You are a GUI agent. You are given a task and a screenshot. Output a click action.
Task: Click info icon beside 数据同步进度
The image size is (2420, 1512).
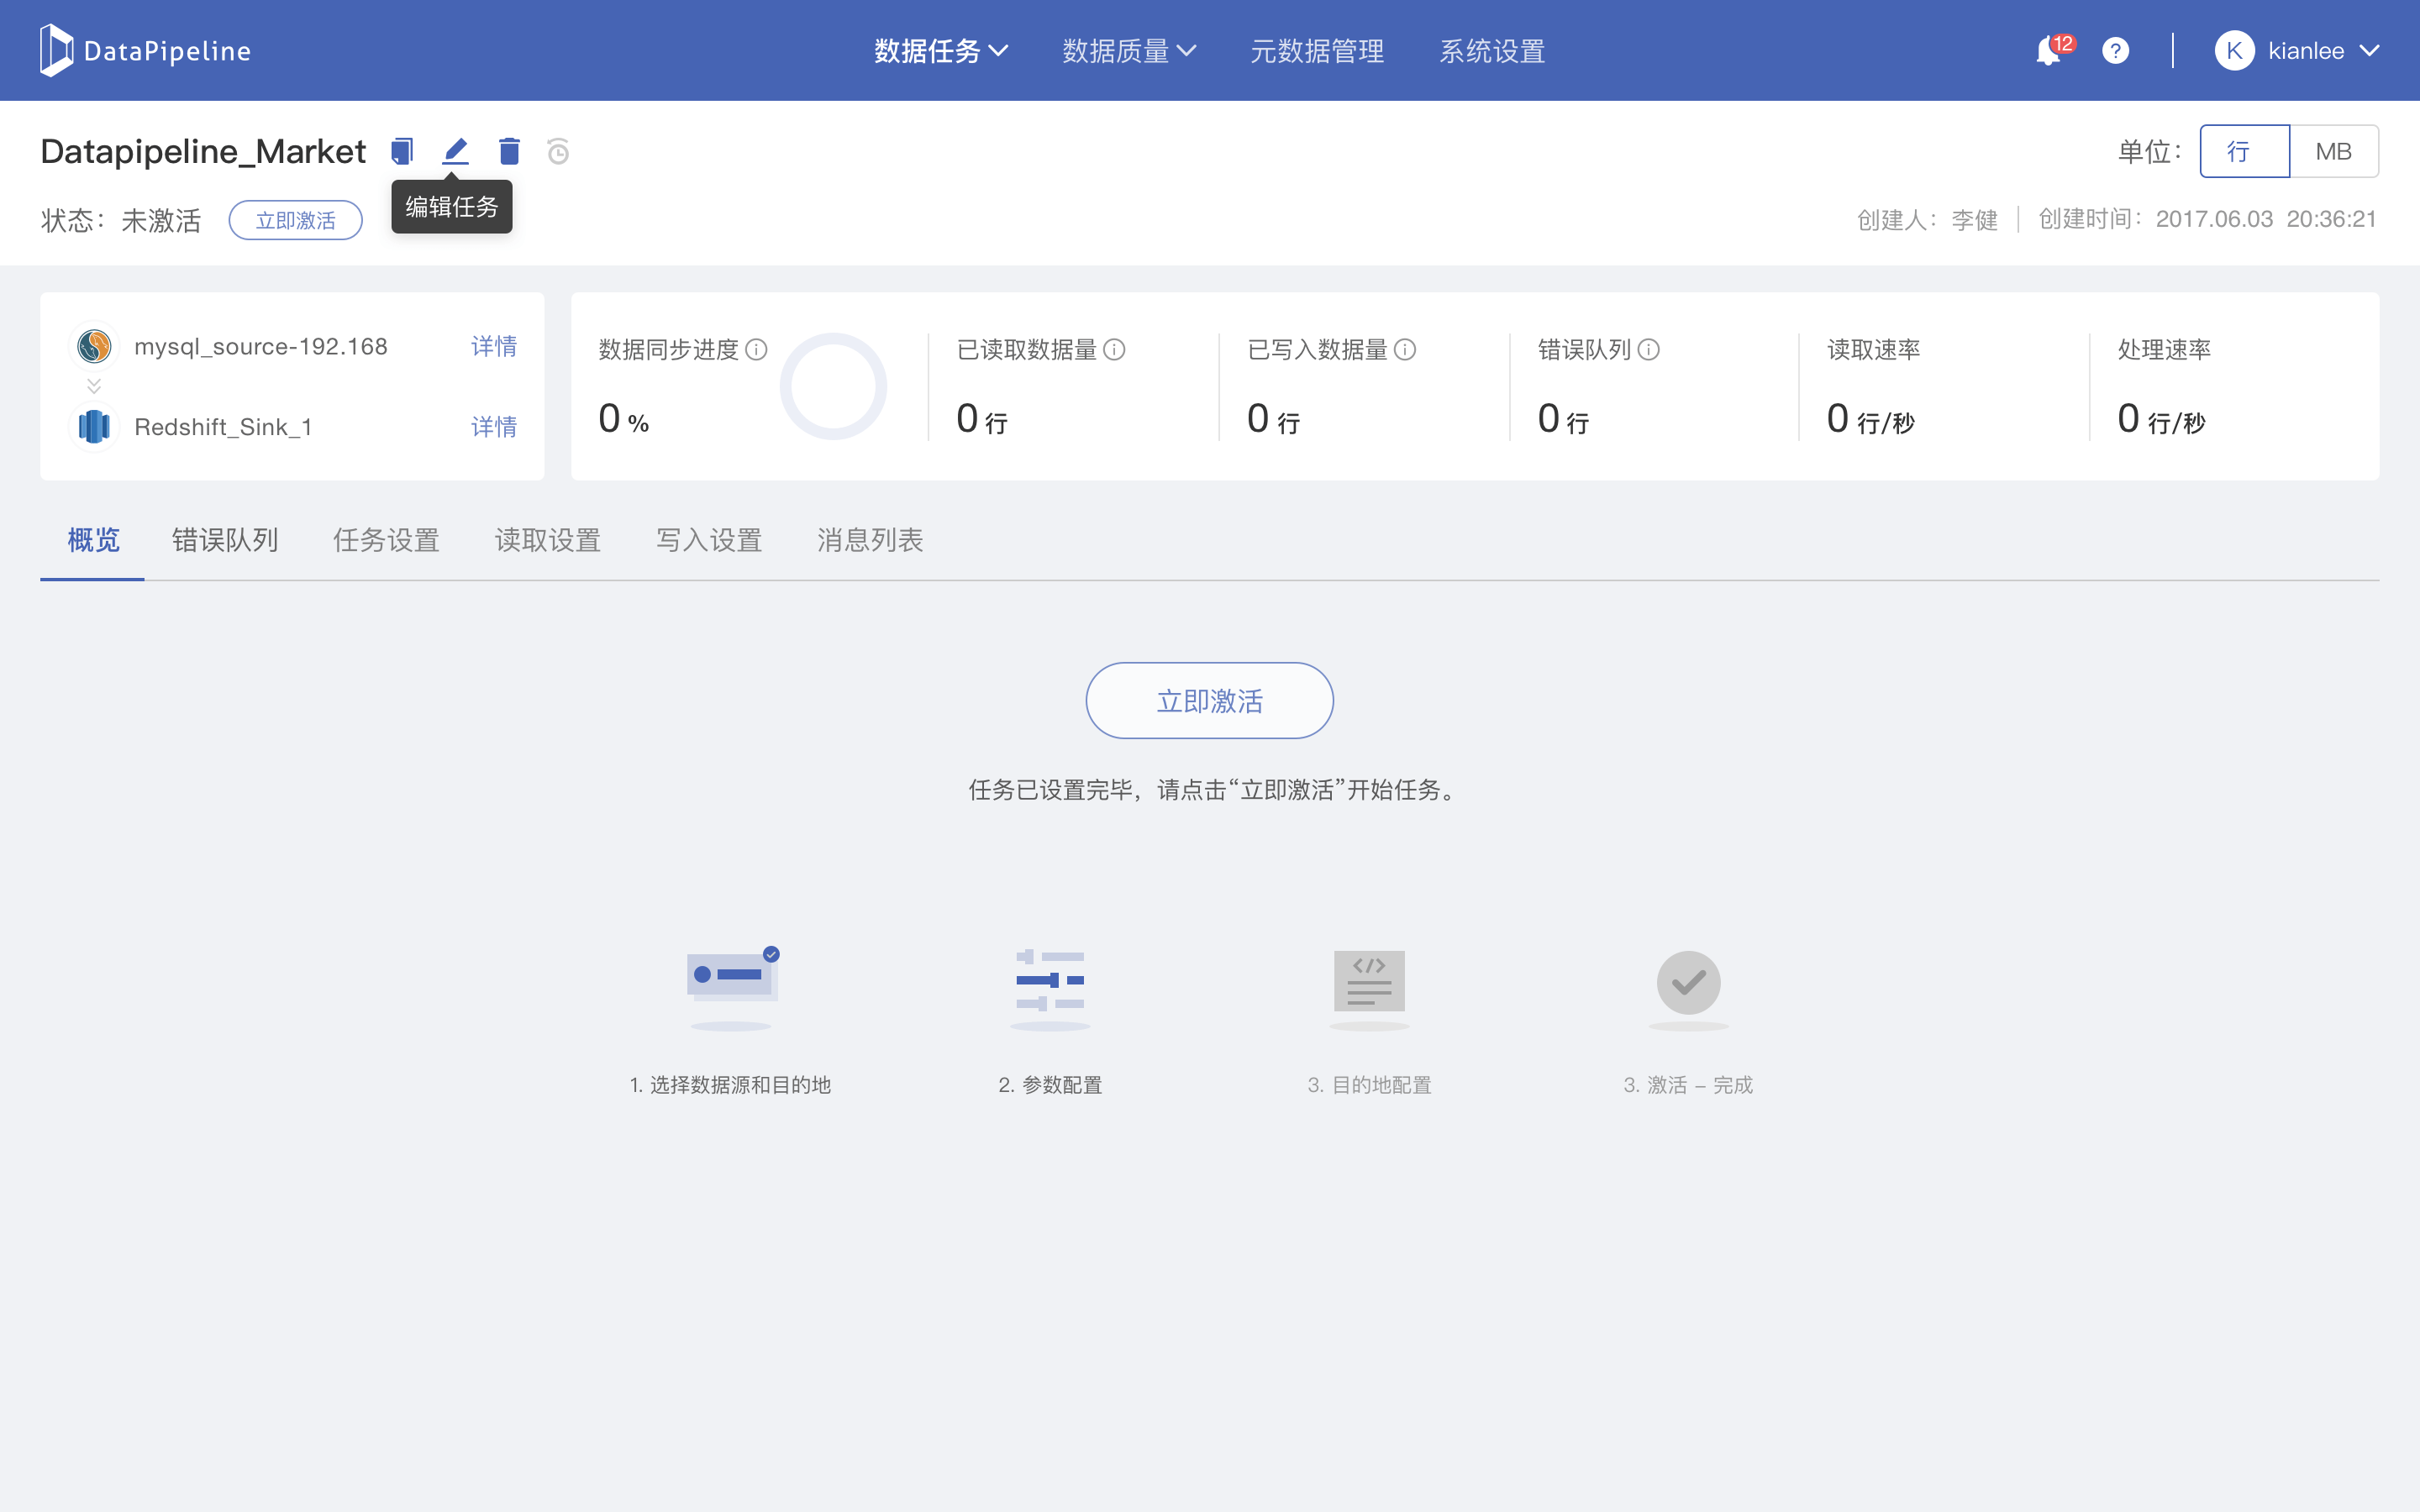(x=757, y=349)
